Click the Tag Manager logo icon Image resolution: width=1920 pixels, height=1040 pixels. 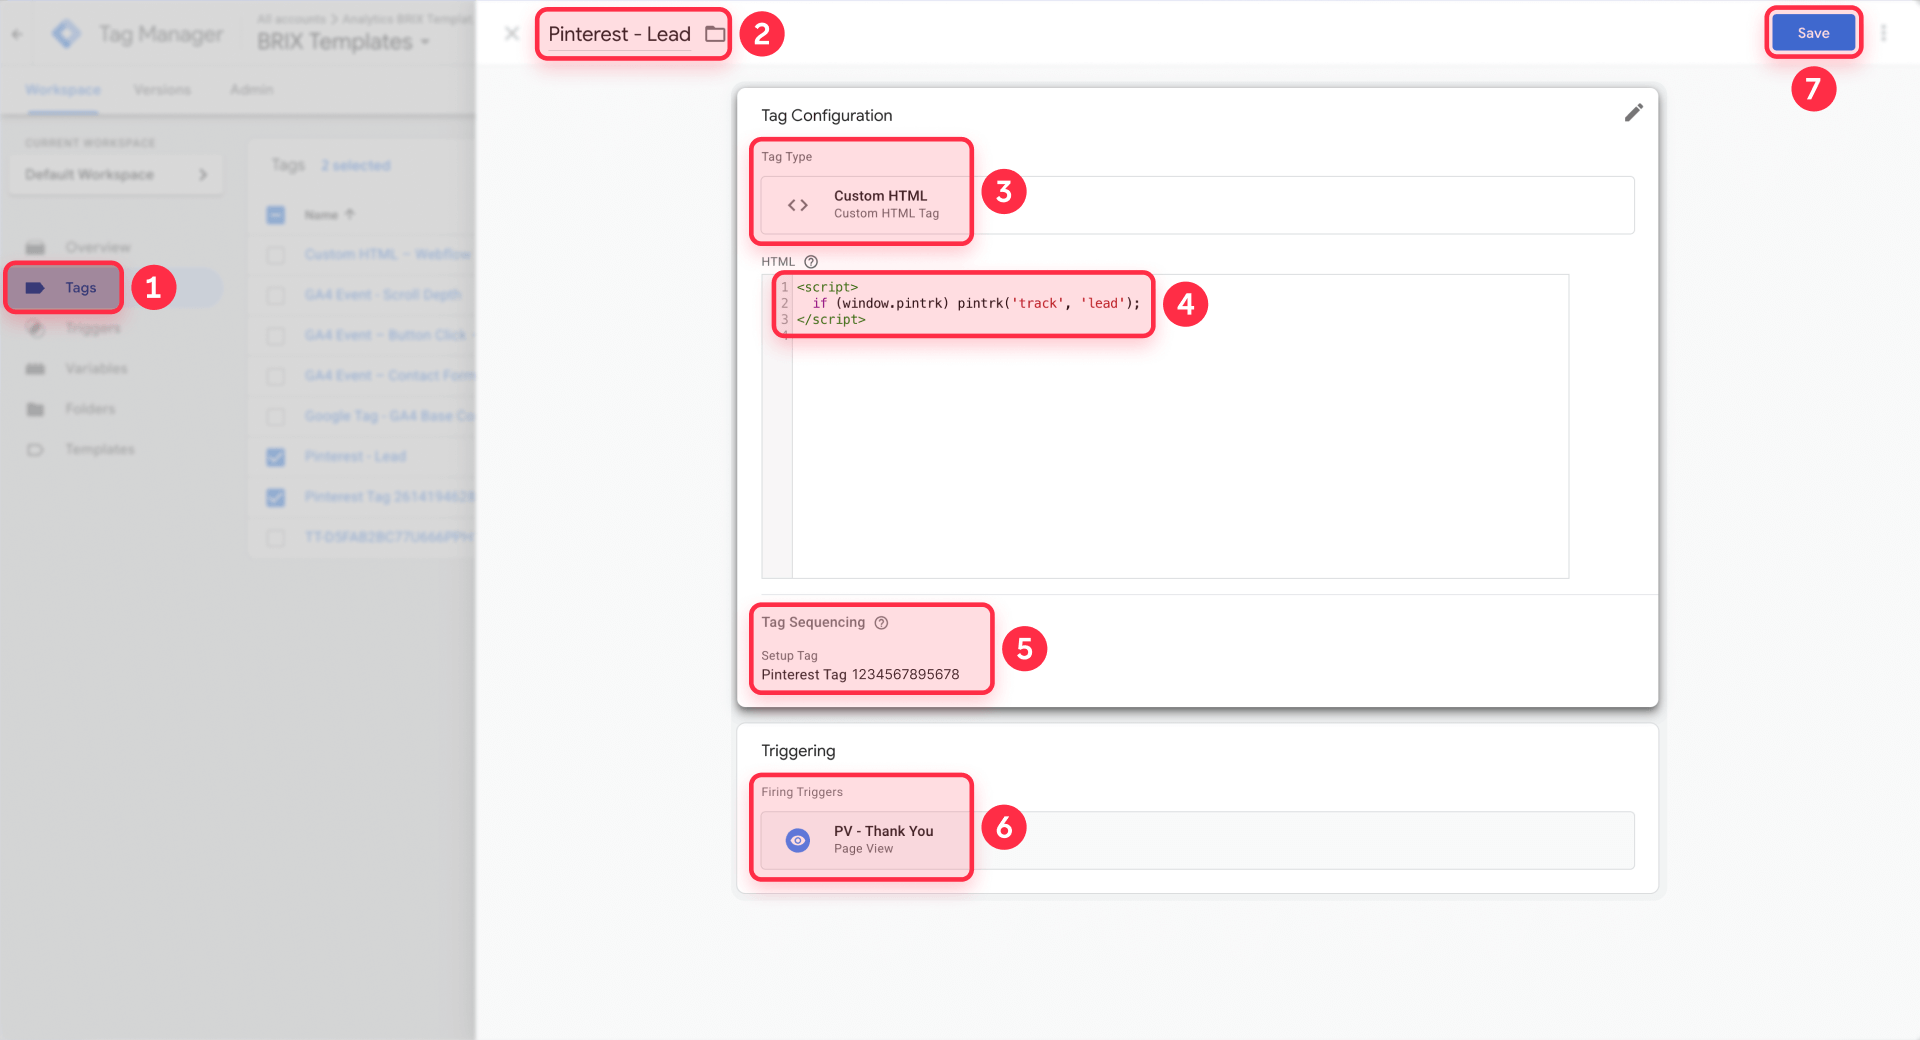[66, 34]
